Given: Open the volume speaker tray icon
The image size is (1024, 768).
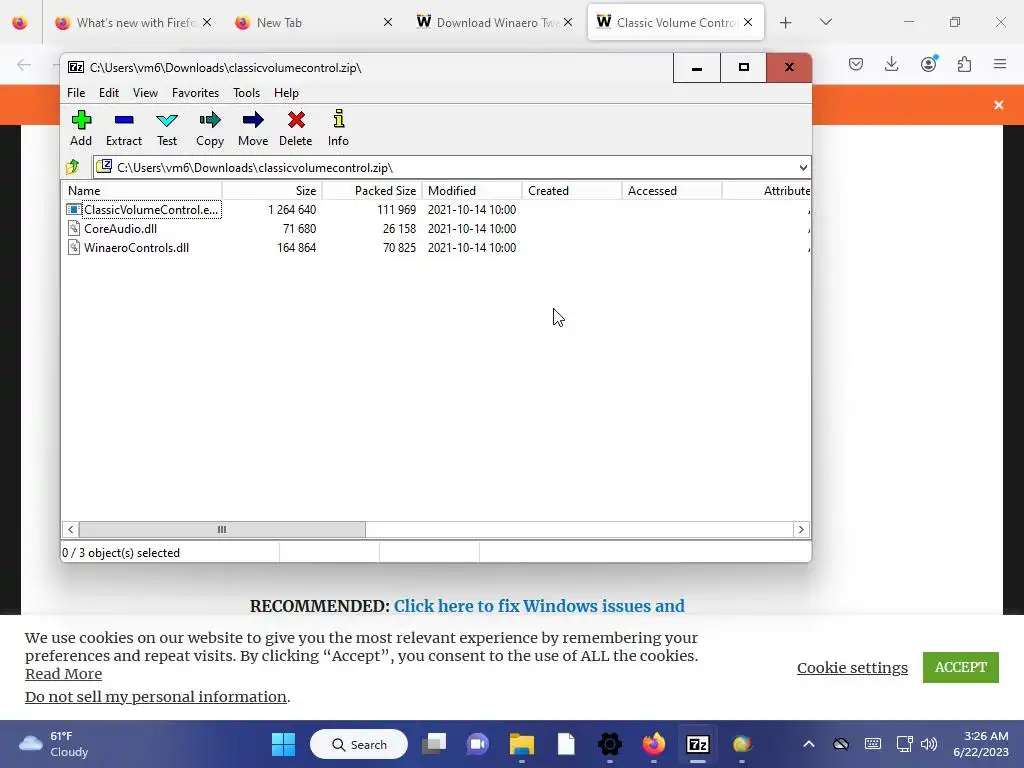Looking at the screenshot, I should coord(929,744).
